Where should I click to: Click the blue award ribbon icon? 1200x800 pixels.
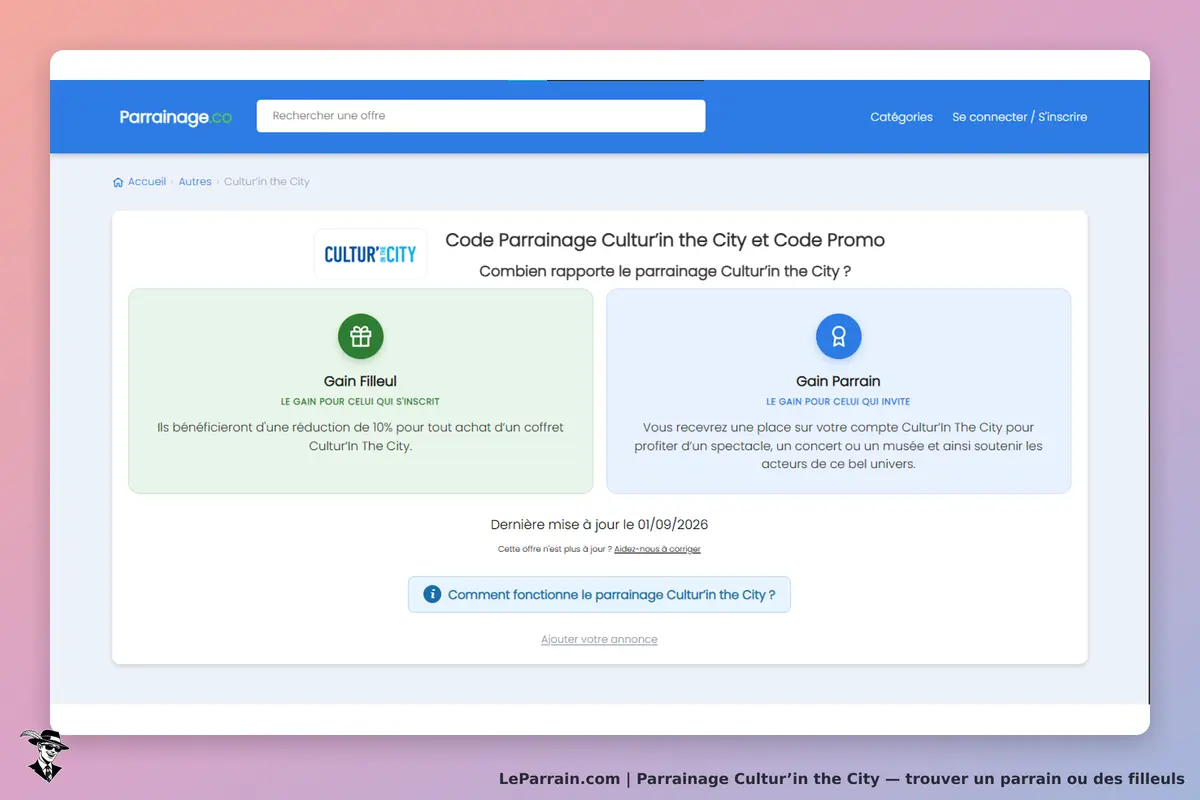838,336
